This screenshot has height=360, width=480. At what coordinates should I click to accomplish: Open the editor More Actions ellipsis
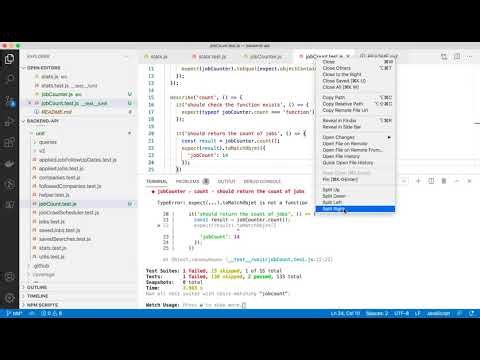coord(470,57)
